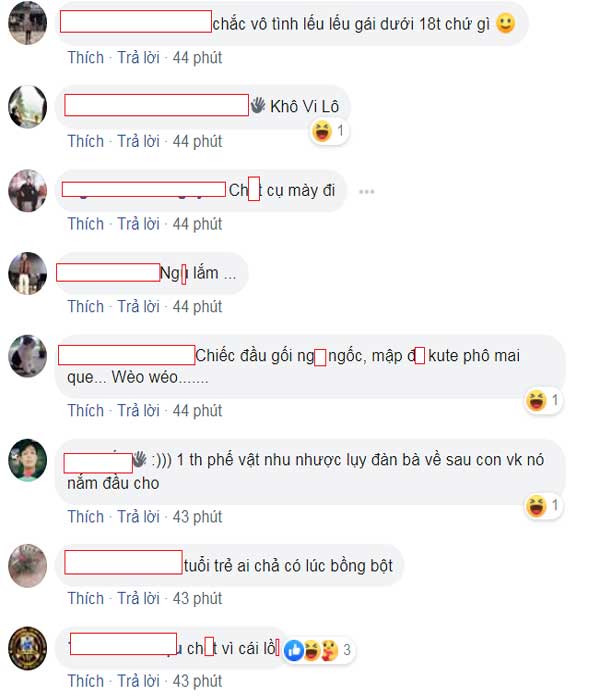Click the '44 phút' timestamp under 'Wèo wéo' comment
Screen dimensions: 600x700
coord(197,411)
